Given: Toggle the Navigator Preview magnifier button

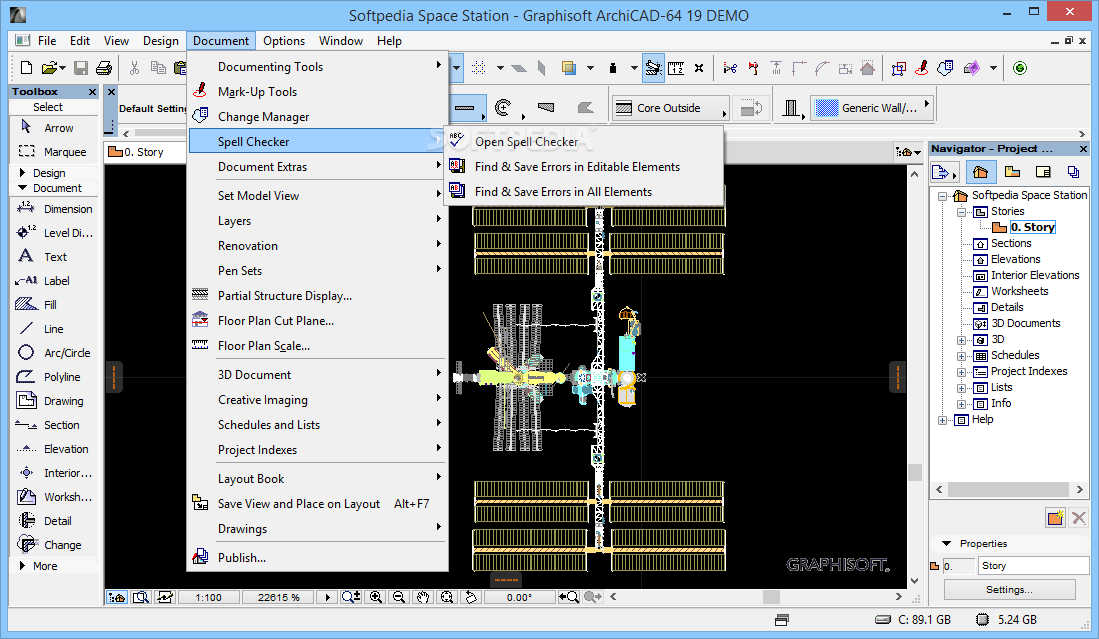Looking at the screenshot, I should [141, 597].
